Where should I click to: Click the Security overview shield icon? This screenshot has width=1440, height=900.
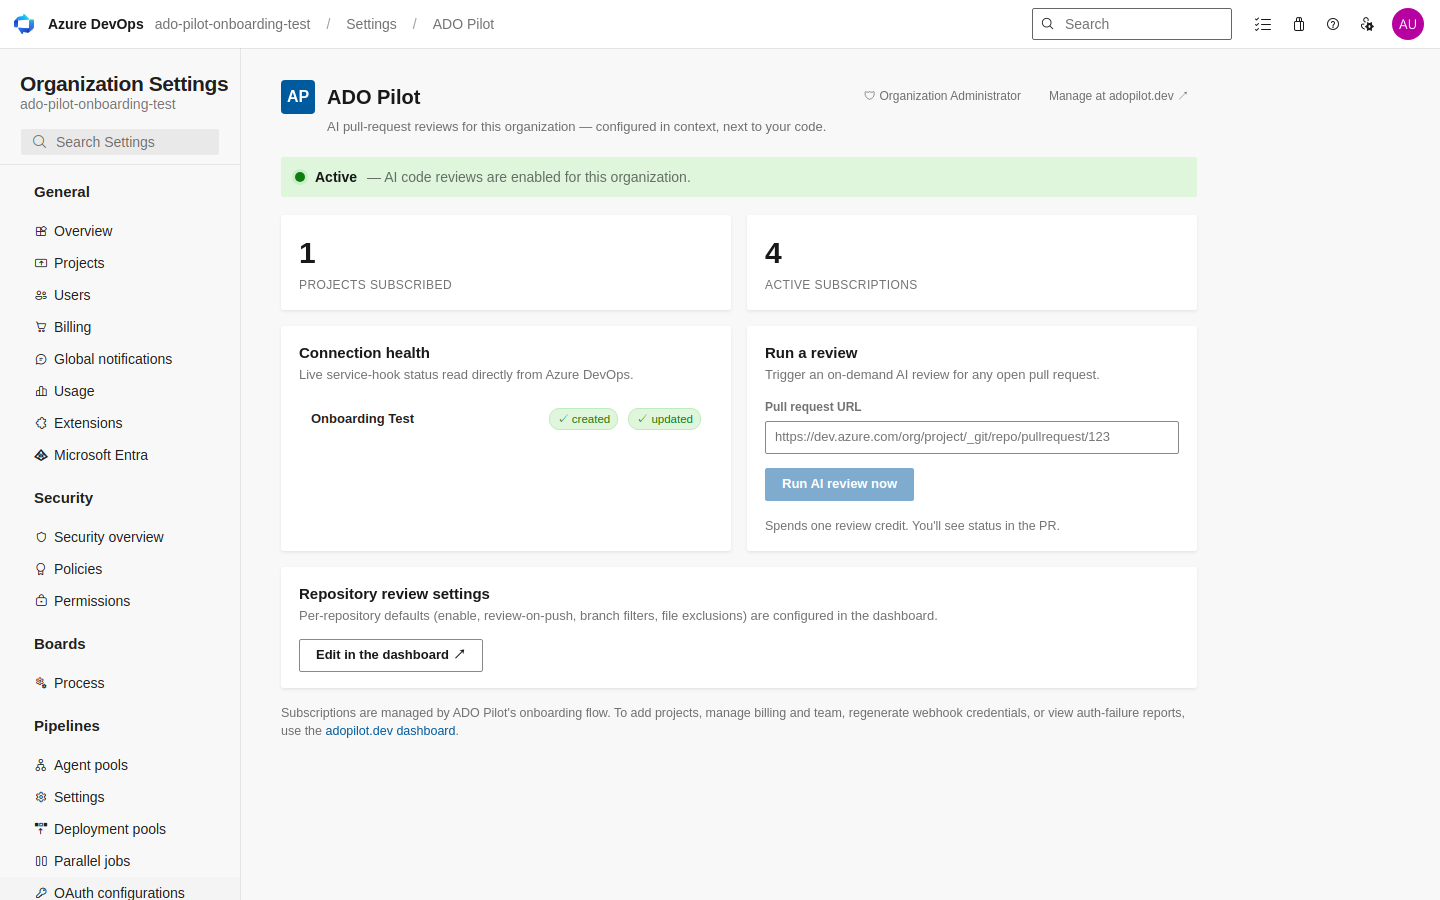pos(41,537)
